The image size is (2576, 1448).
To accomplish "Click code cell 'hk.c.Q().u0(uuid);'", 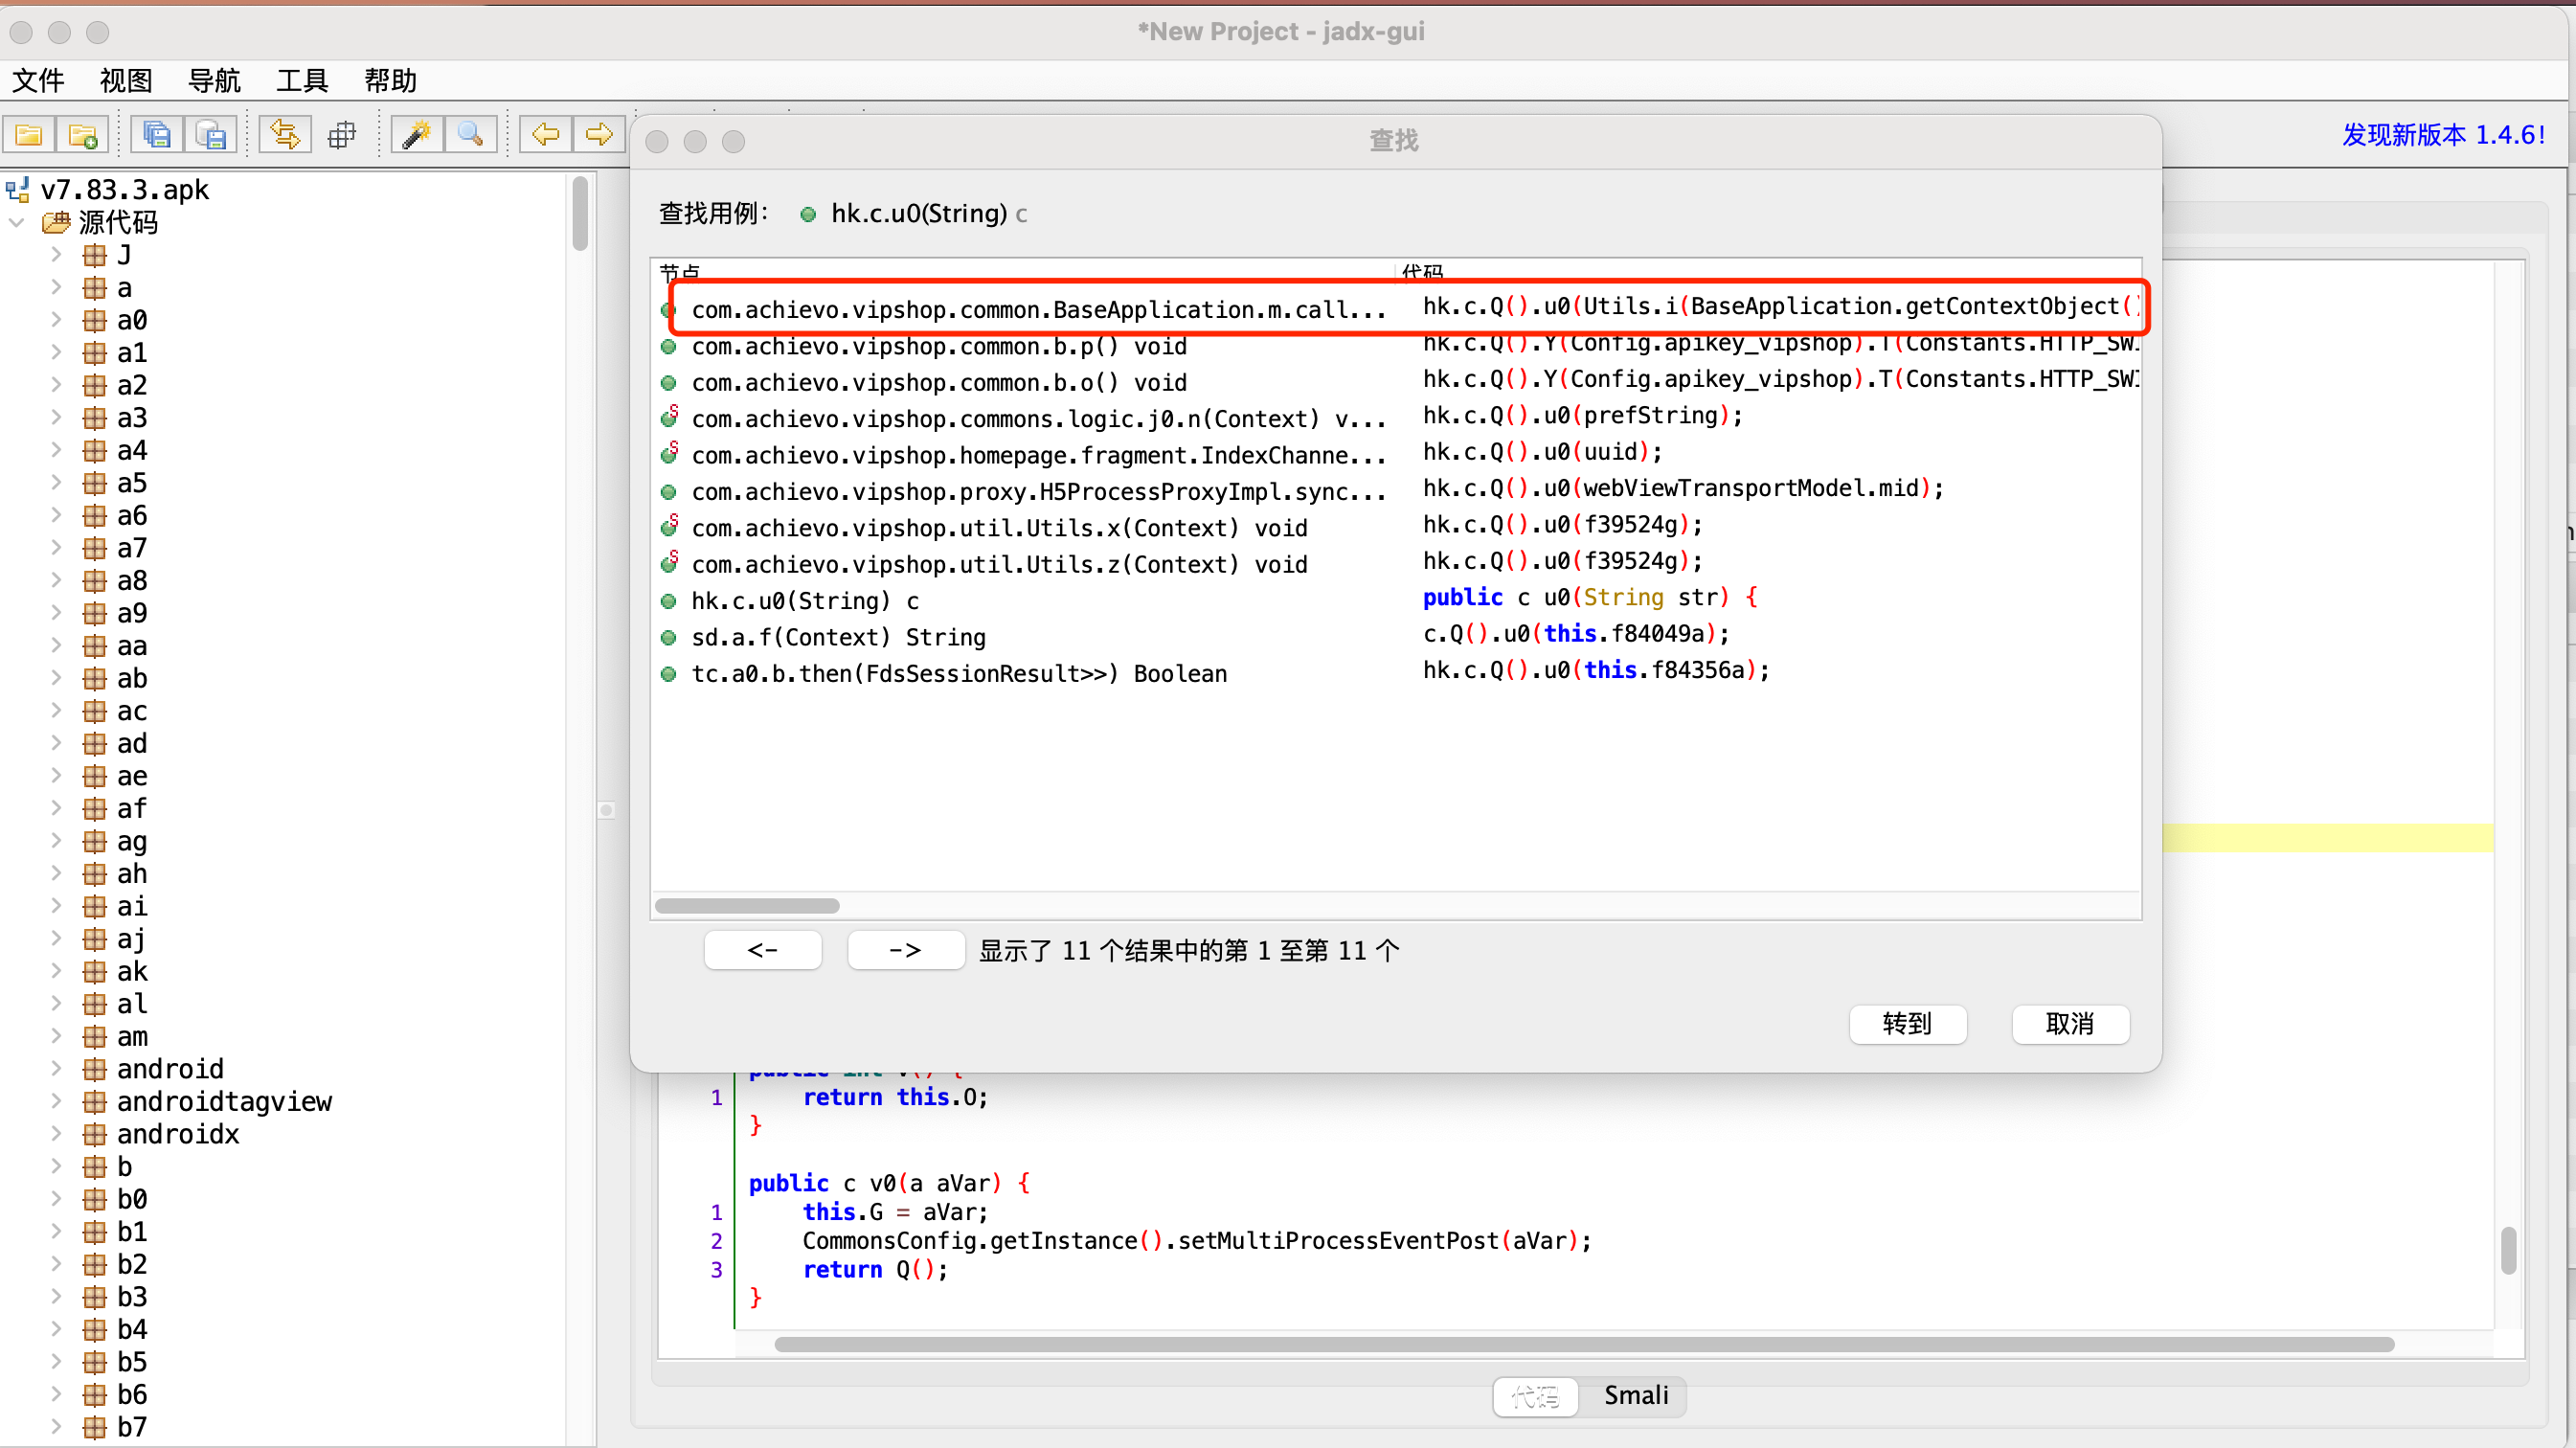I will click(x=1542, y=452).
